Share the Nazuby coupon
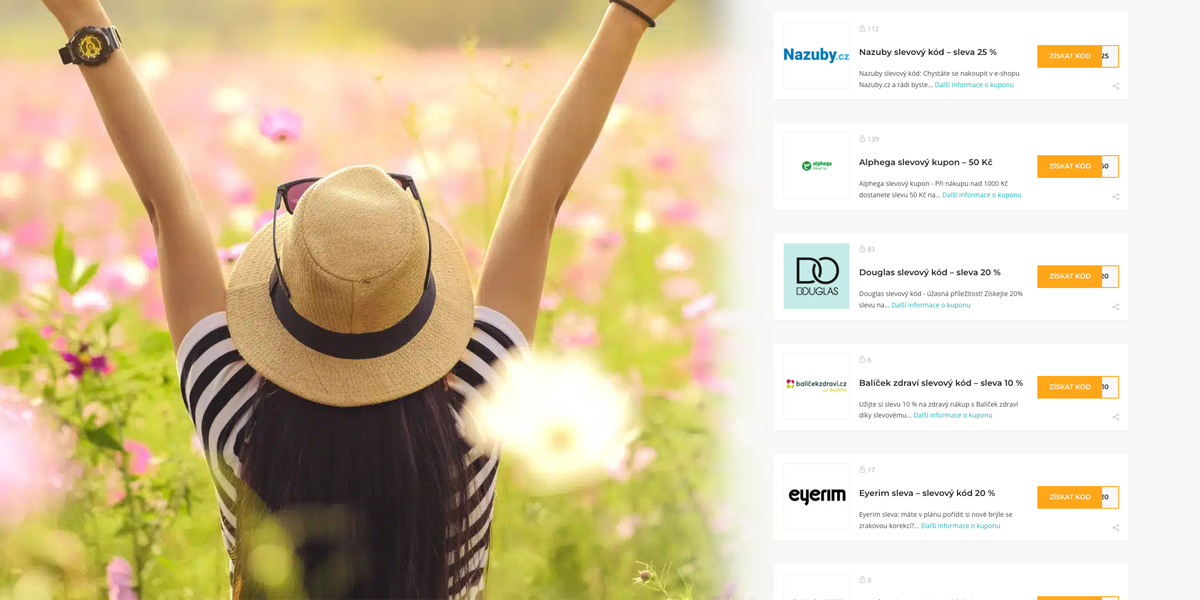This screenshot has height=600, width=1200. click(x=1115, y=86)
